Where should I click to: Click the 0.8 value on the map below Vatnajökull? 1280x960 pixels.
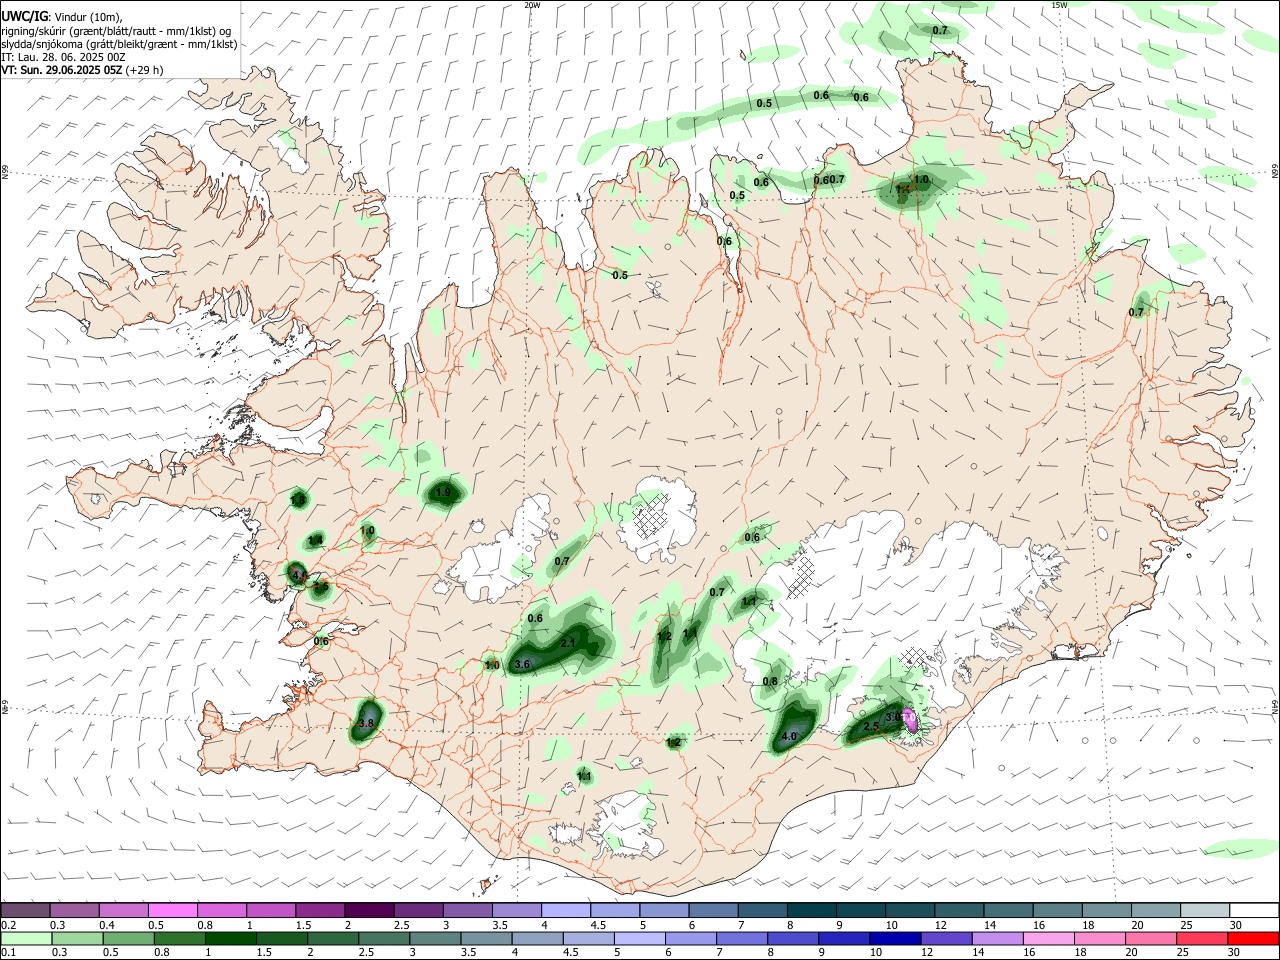click(770, 682)
